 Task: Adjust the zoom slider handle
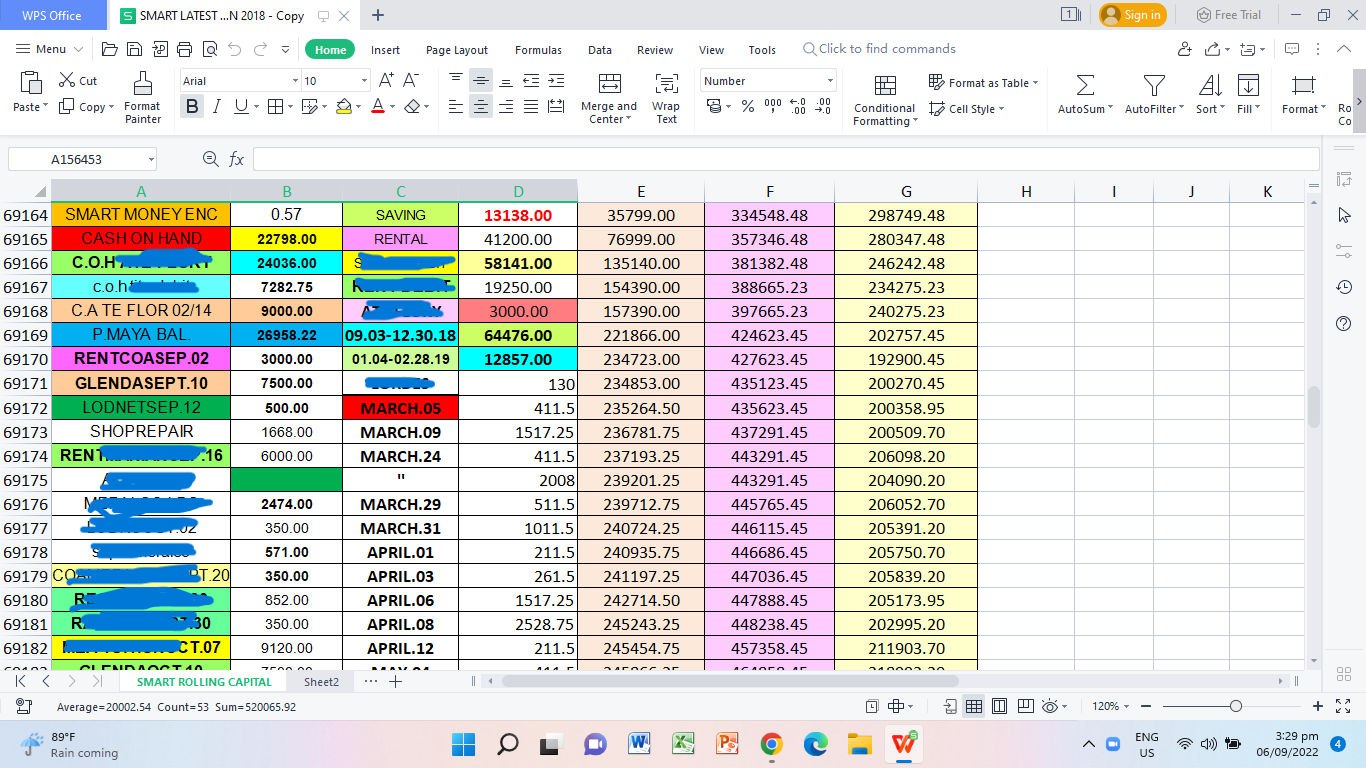(1236, 706)
